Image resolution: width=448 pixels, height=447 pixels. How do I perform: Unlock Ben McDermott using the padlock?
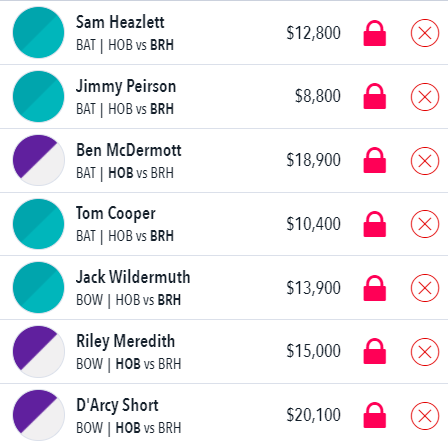pyautogui.click(x=375, y=160)
